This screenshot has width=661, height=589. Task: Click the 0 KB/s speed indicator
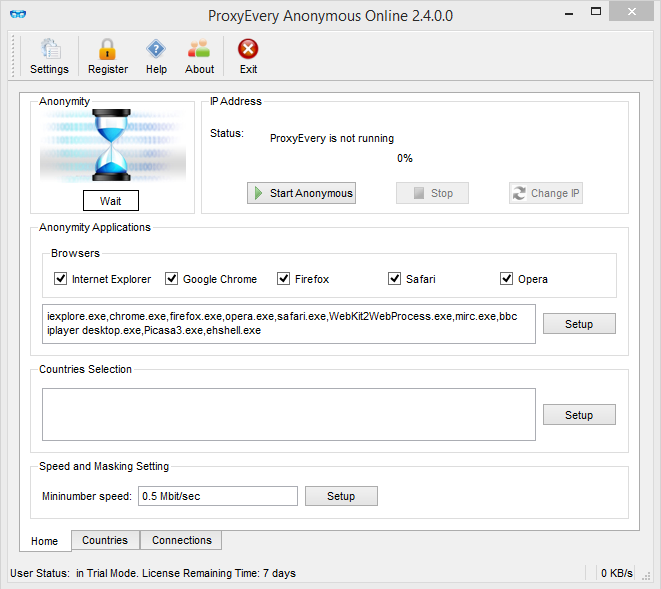[x=616, y=573]
